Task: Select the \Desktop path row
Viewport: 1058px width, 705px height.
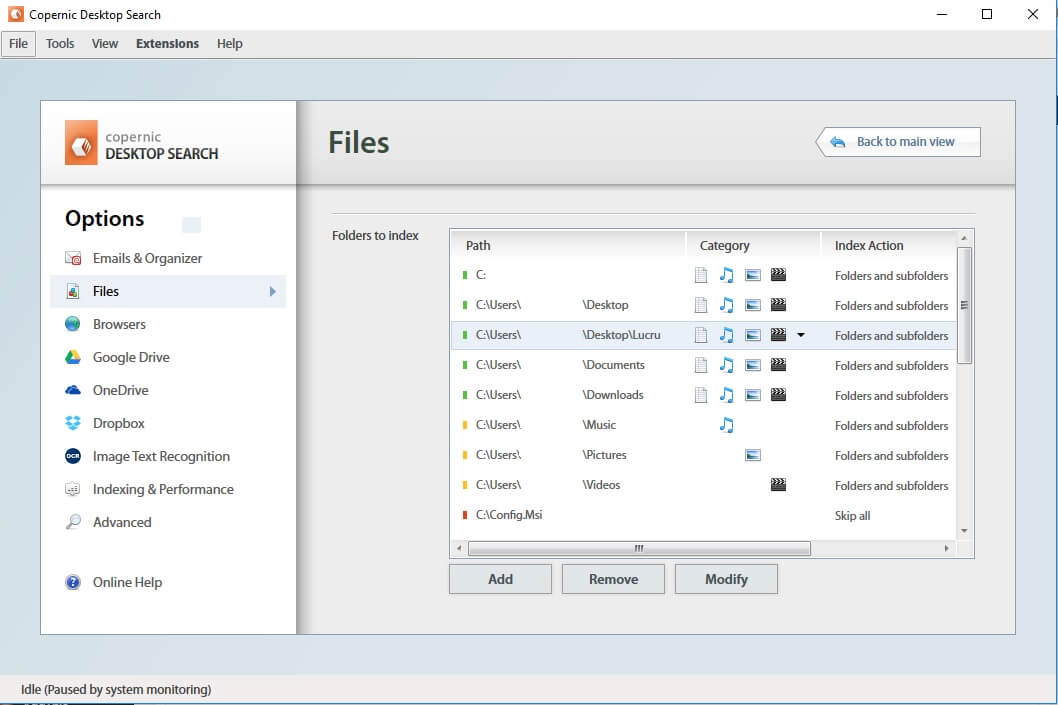Action: [x=703, y=305]
